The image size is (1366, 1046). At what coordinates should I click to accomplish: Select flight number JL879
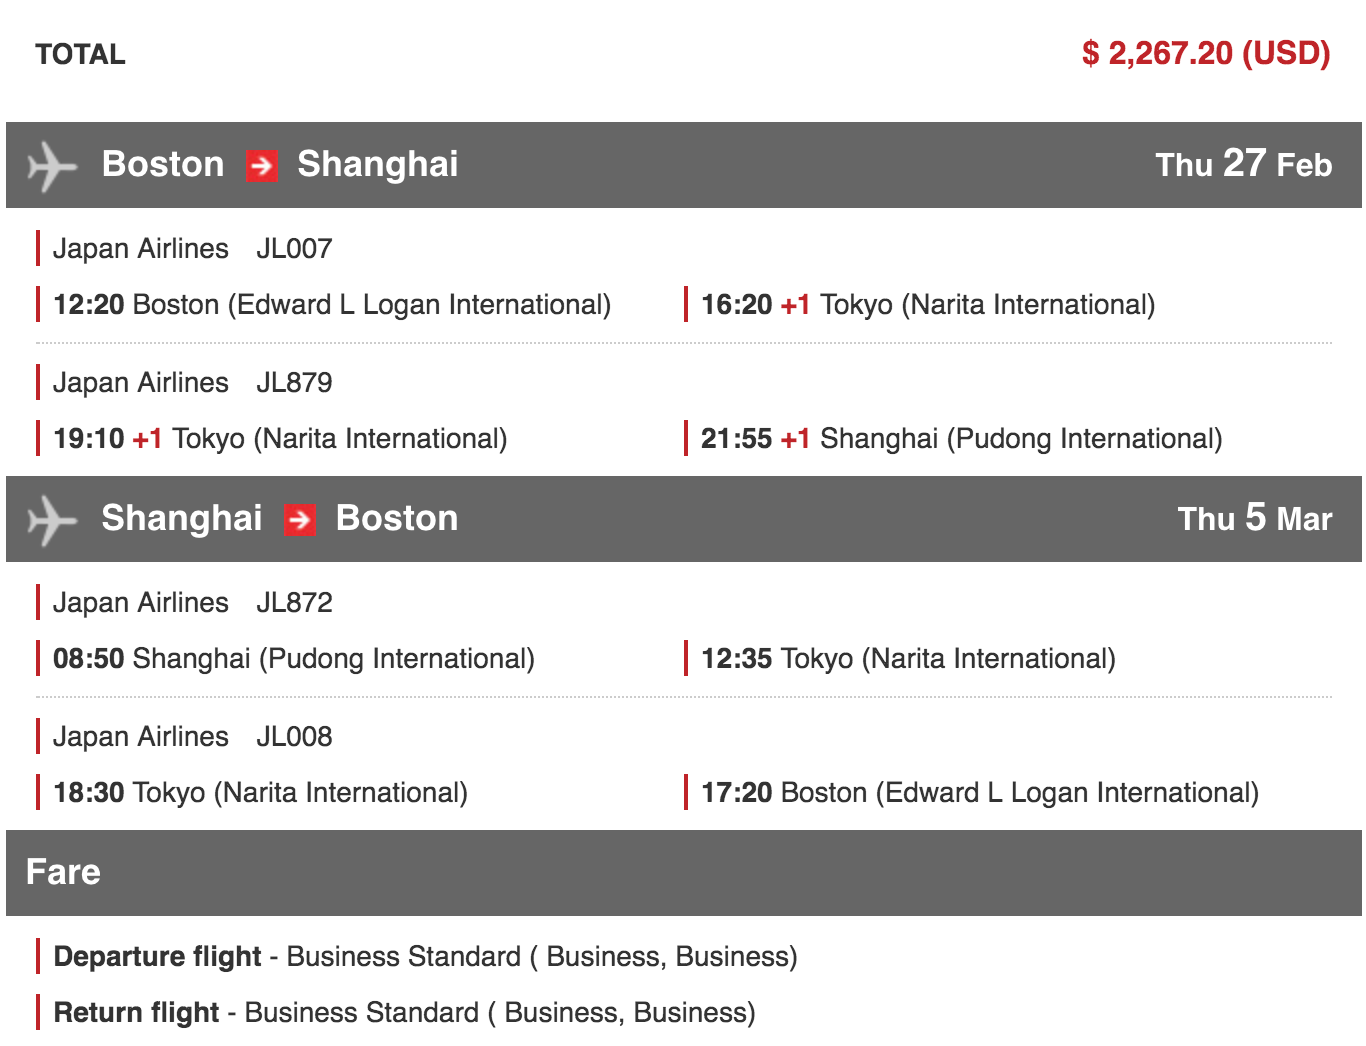(294, 382)
